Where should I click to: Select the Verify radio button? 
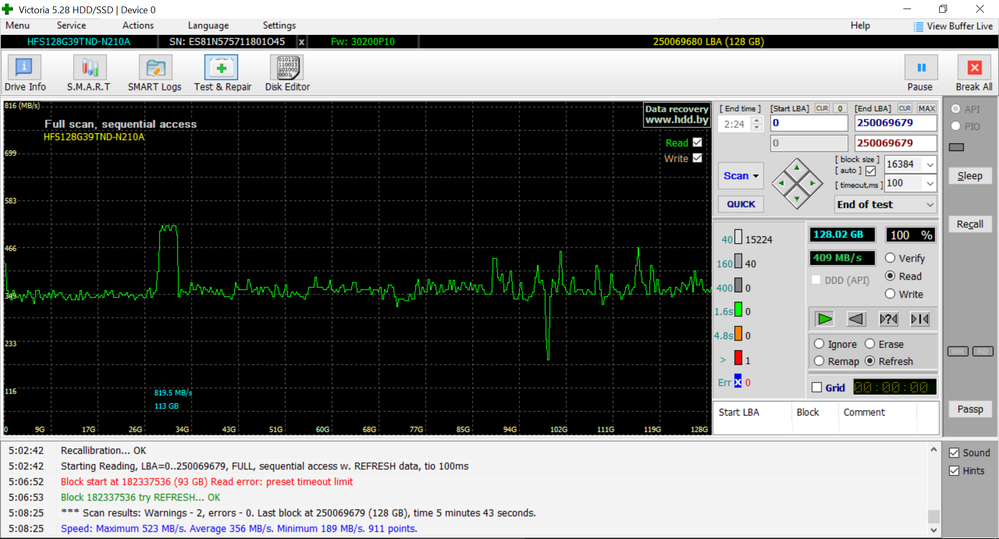[890, 258]
